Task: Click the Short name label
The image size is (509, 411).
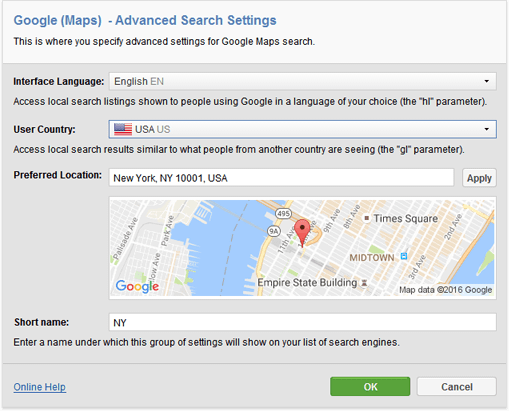Action: [41, 322]
